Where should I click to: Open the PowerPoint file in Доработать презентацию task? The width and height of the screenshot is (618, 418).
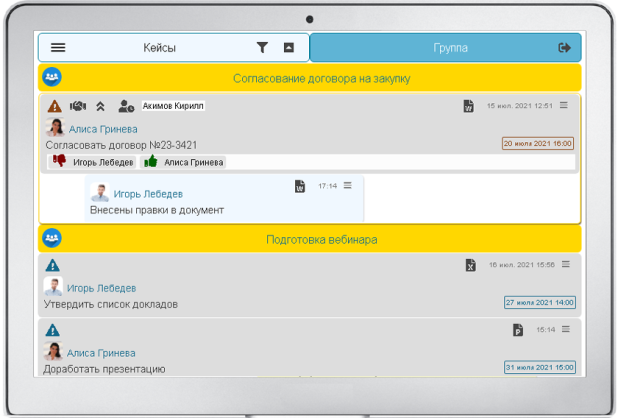click(518, 330)
